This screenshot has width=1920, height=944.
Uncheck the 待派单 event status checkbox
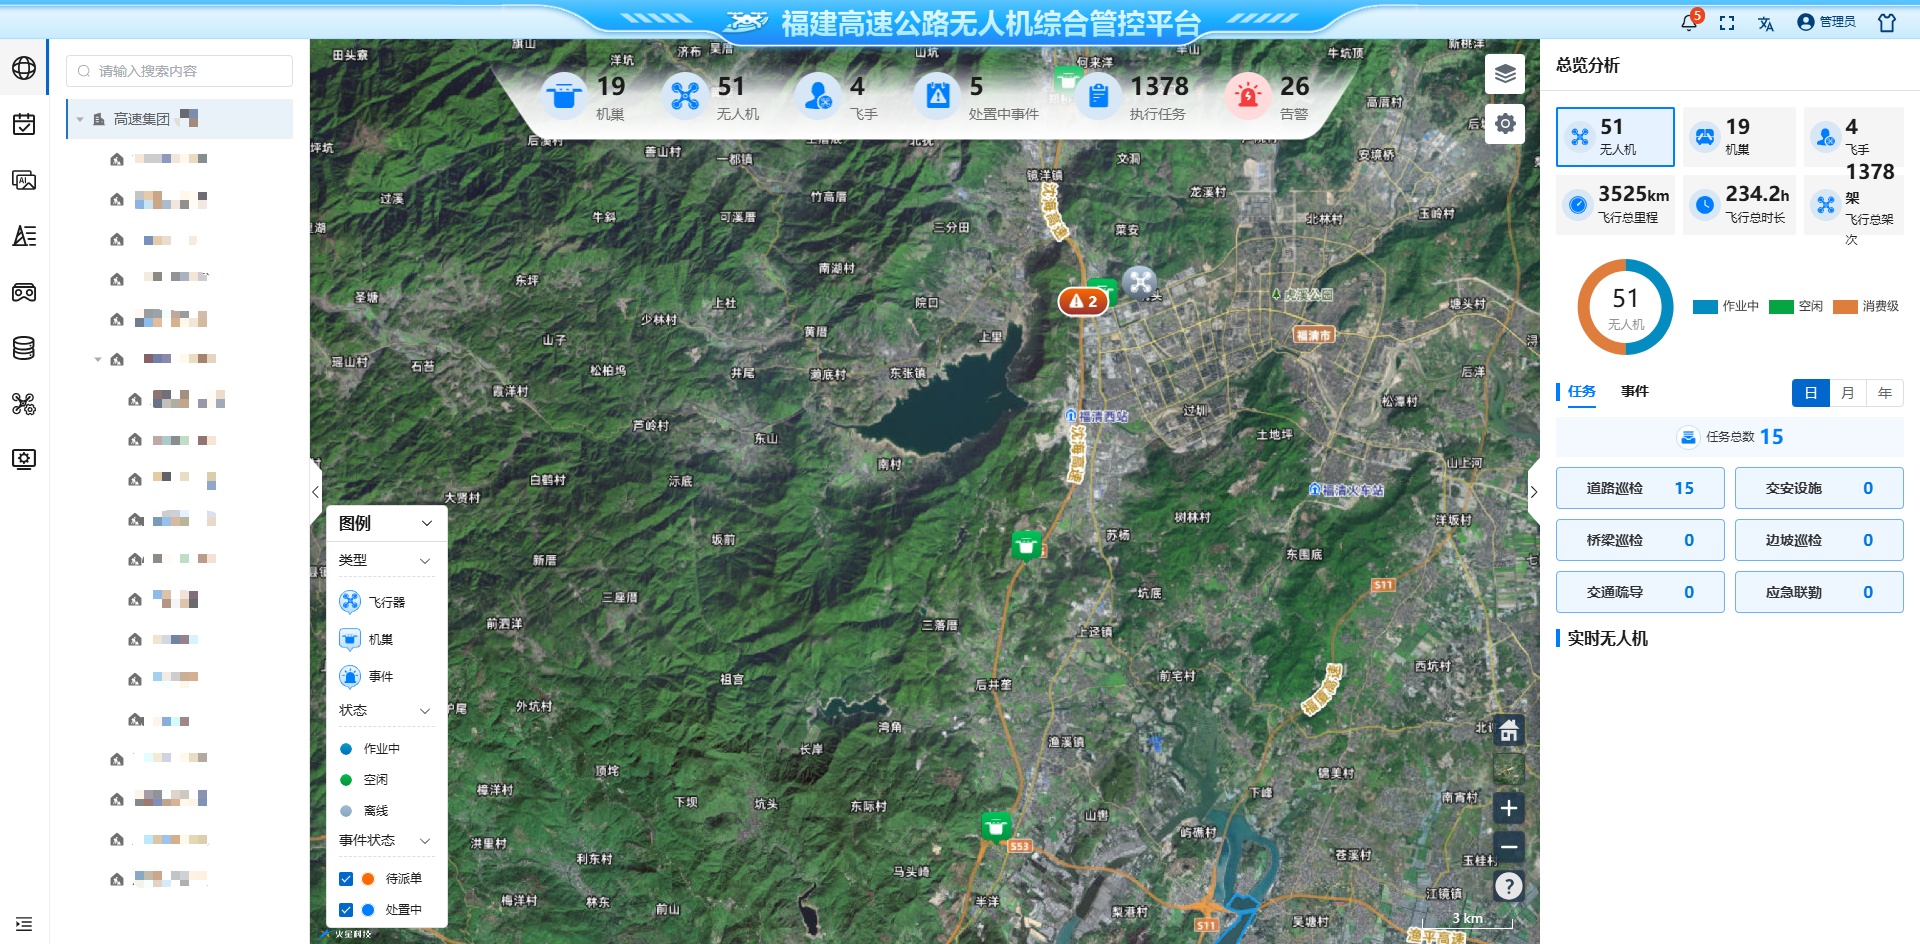(x=346, y=879)
